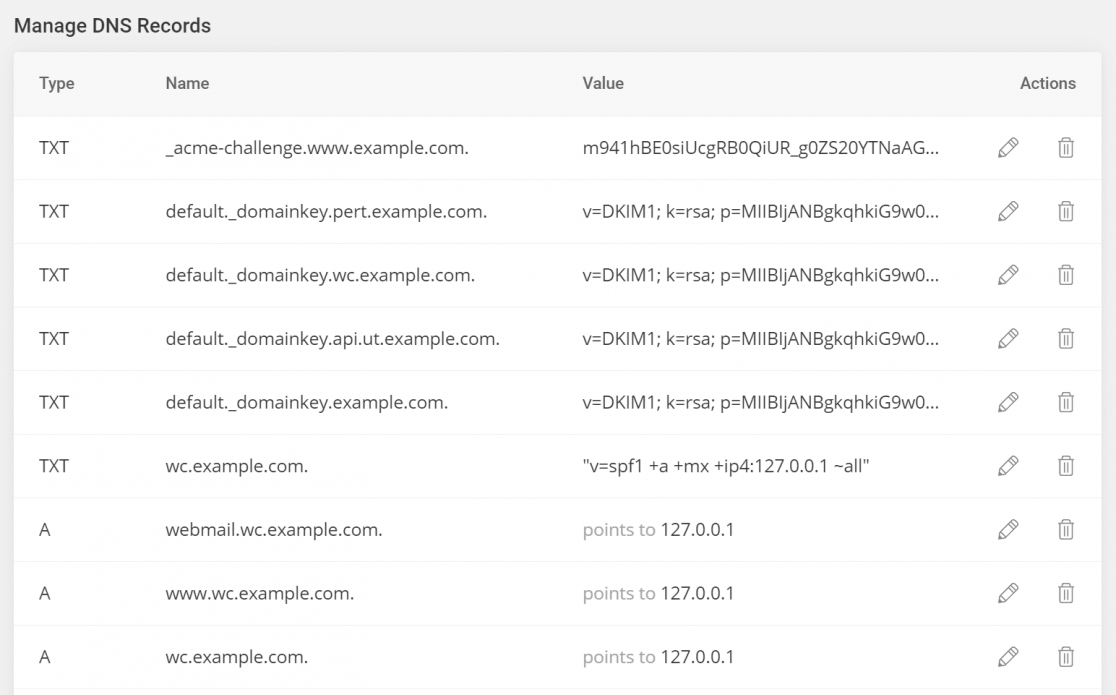Remove the default._domainkey.example.com DKIM record
Screen dimensions: 1116x695
1066,402
